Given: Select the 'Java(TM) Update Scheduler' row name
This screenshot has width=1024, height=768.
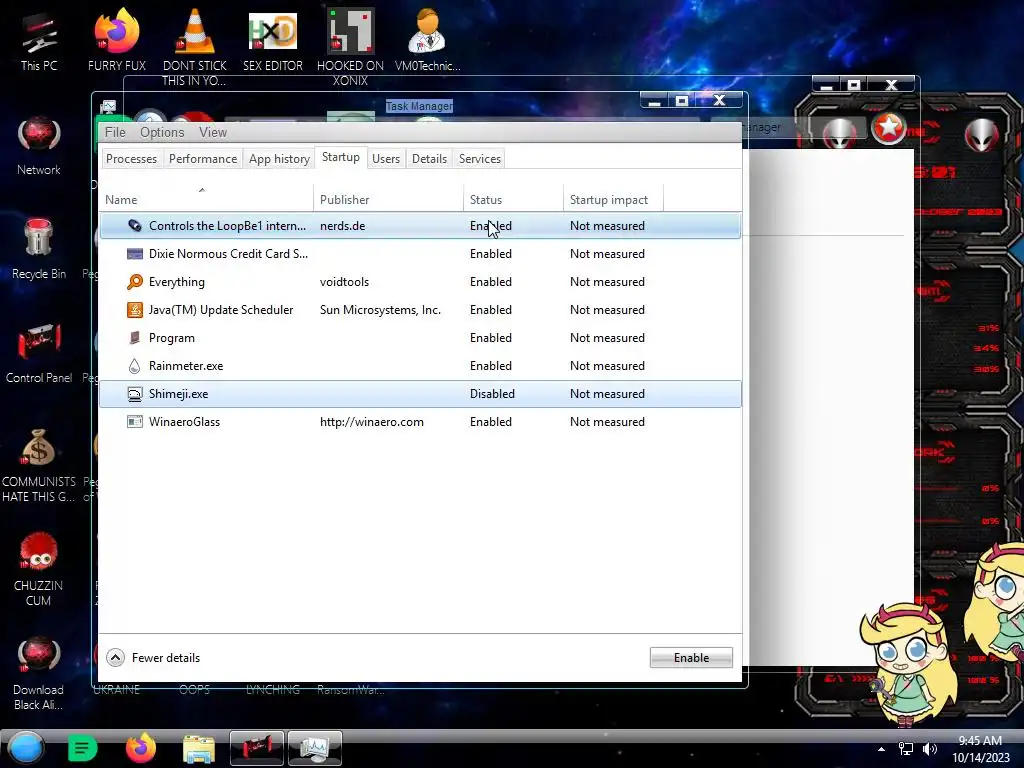Looking at the screenshot, I should pos(221,310).
